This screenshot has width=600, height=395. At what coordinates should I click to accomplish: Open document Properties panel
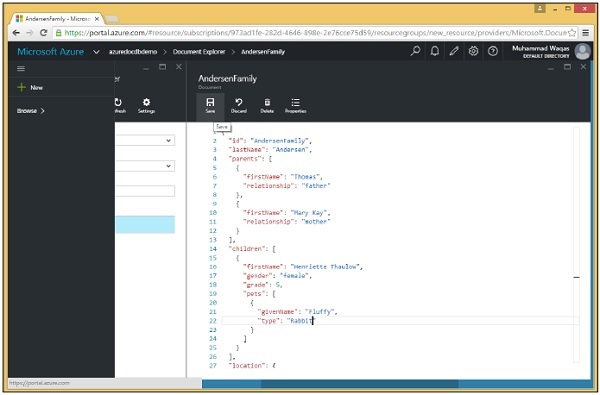(x=295, y=106)
